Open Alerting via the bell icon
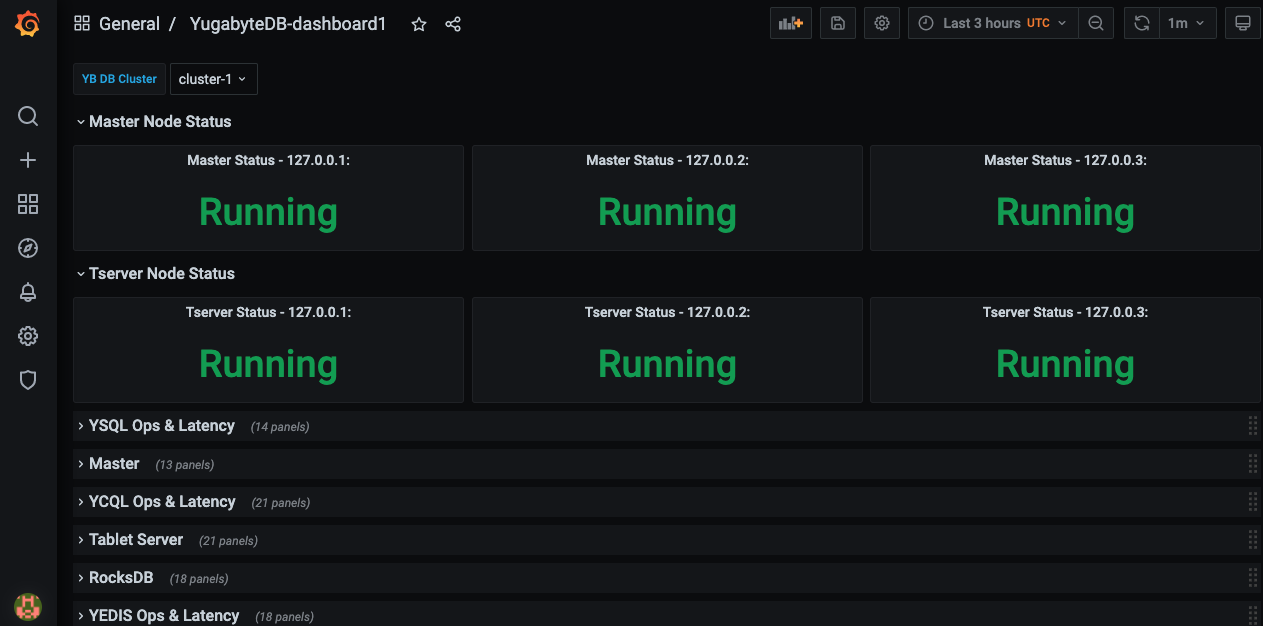The height and width of the screenshot is (626, 1263). point(27,291)
